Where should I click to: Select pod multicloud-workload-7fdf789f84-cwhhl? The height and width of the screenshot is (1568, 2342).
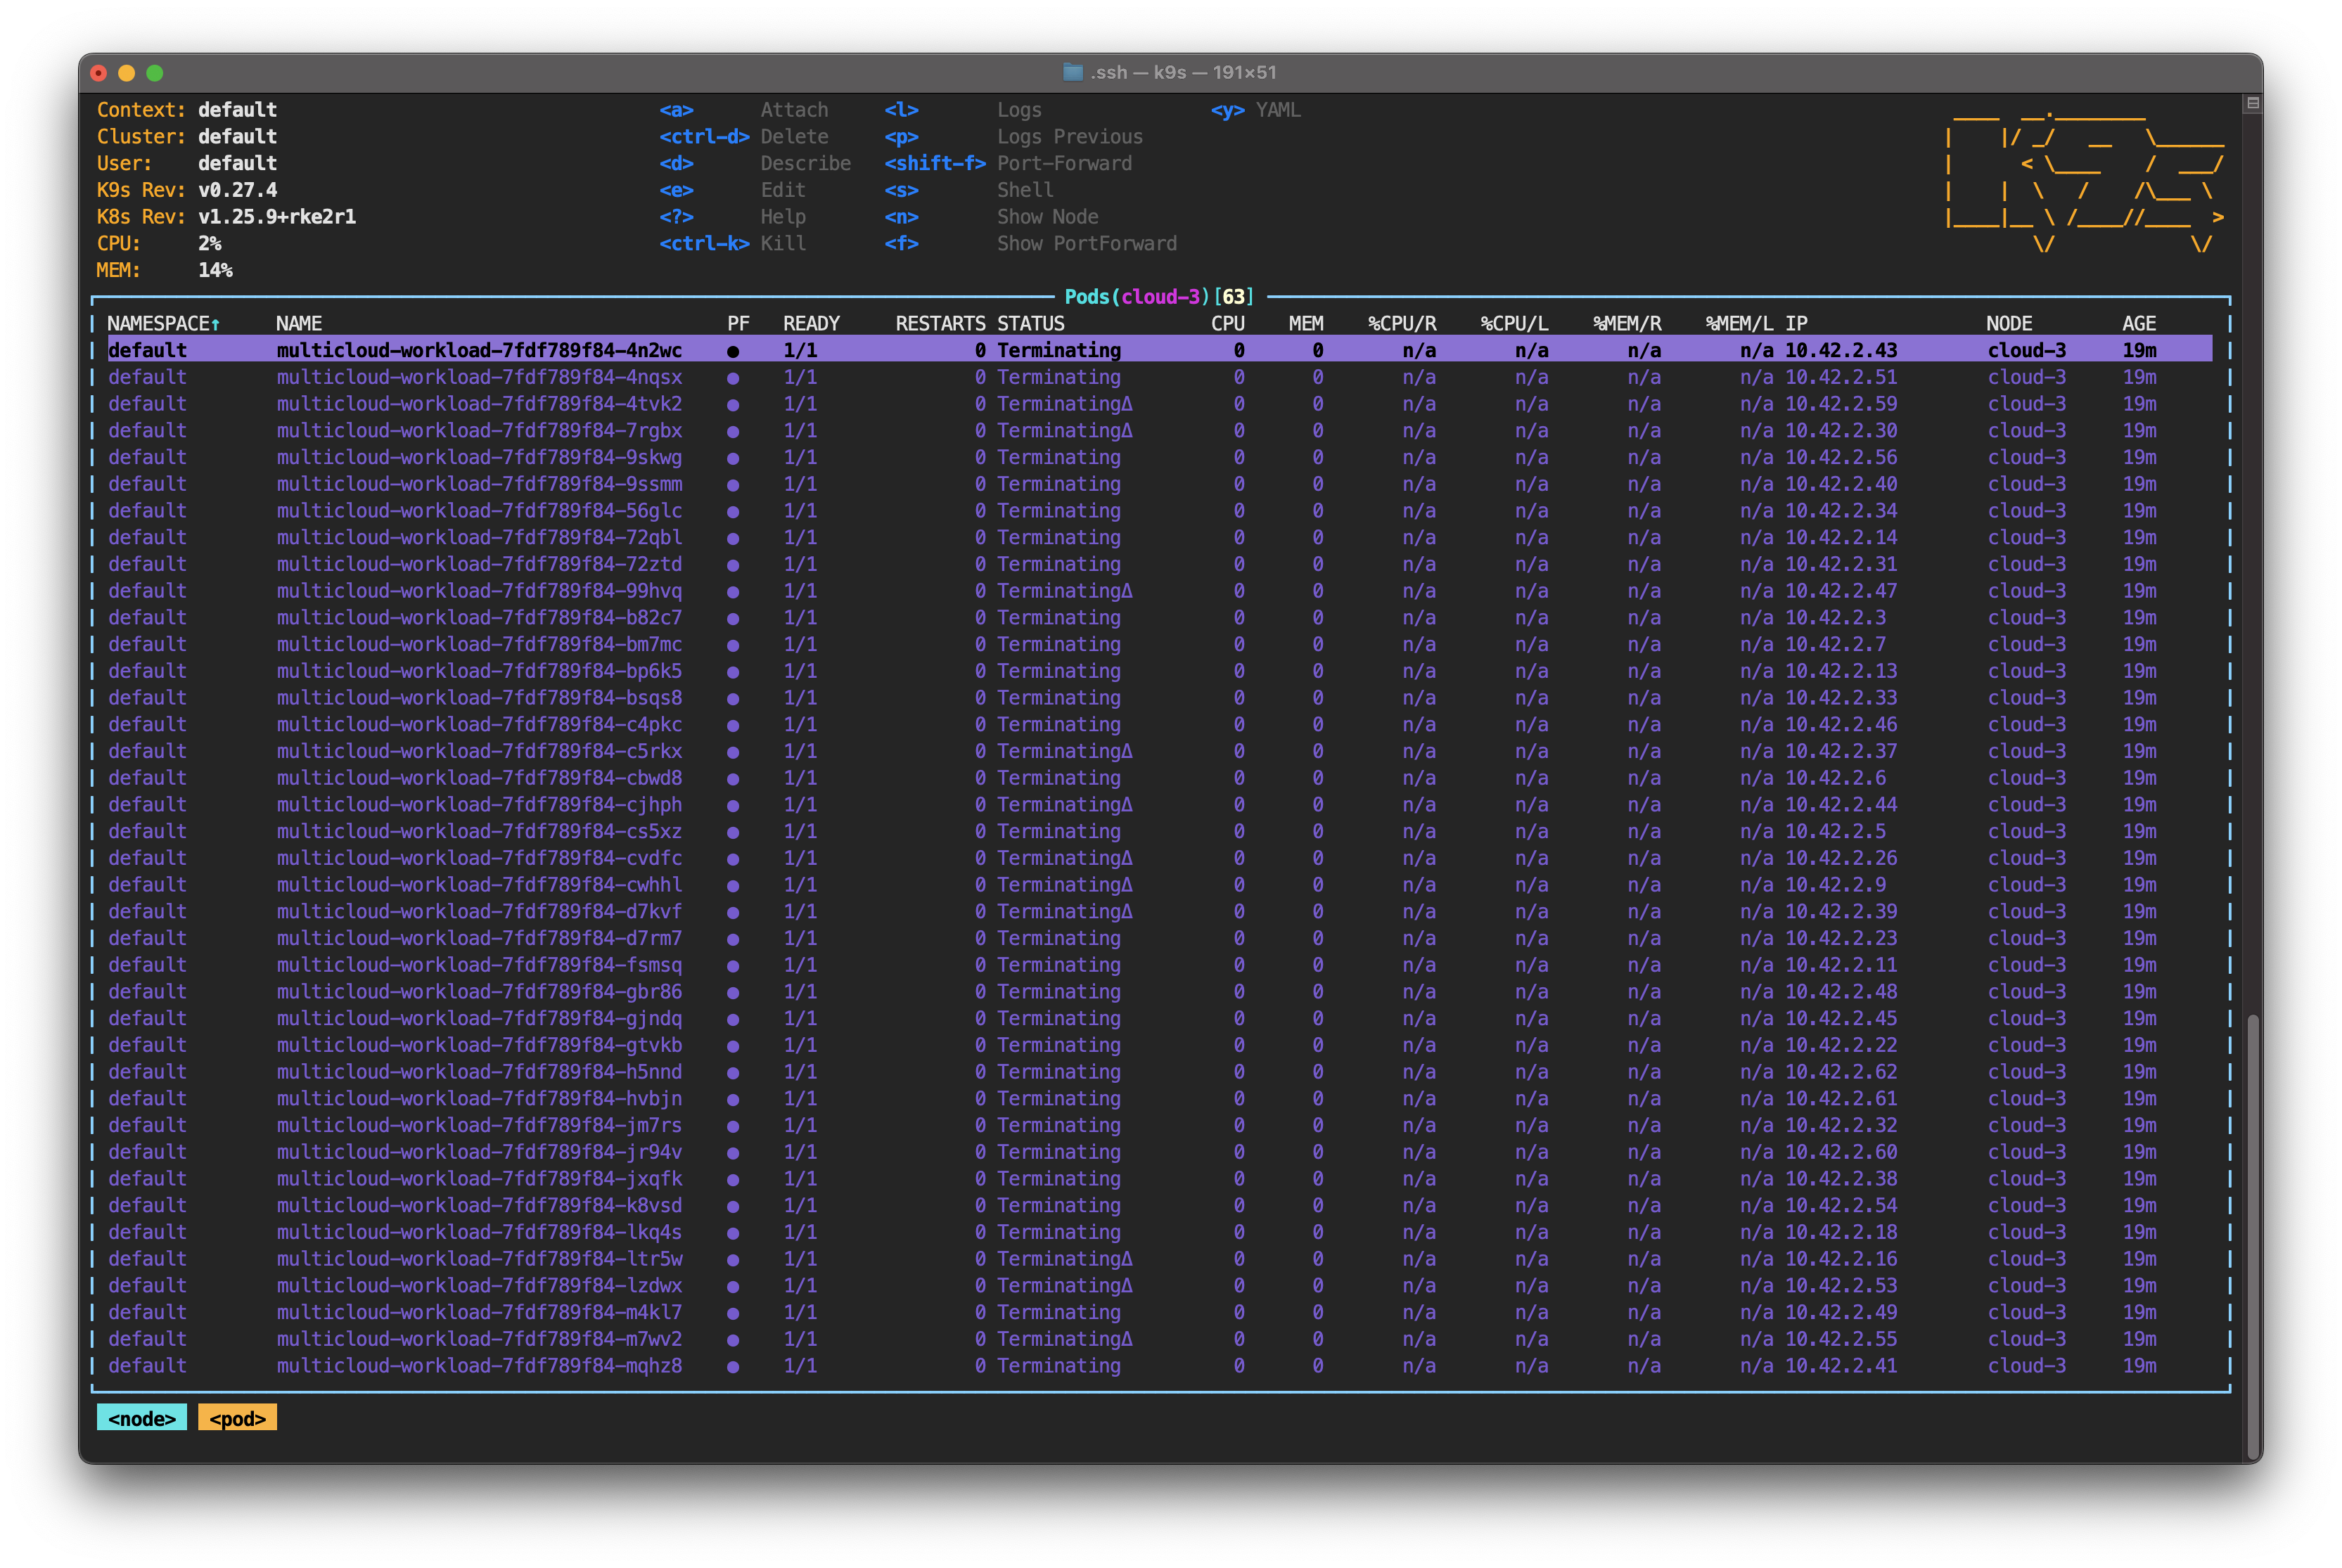pos(1160,885)
